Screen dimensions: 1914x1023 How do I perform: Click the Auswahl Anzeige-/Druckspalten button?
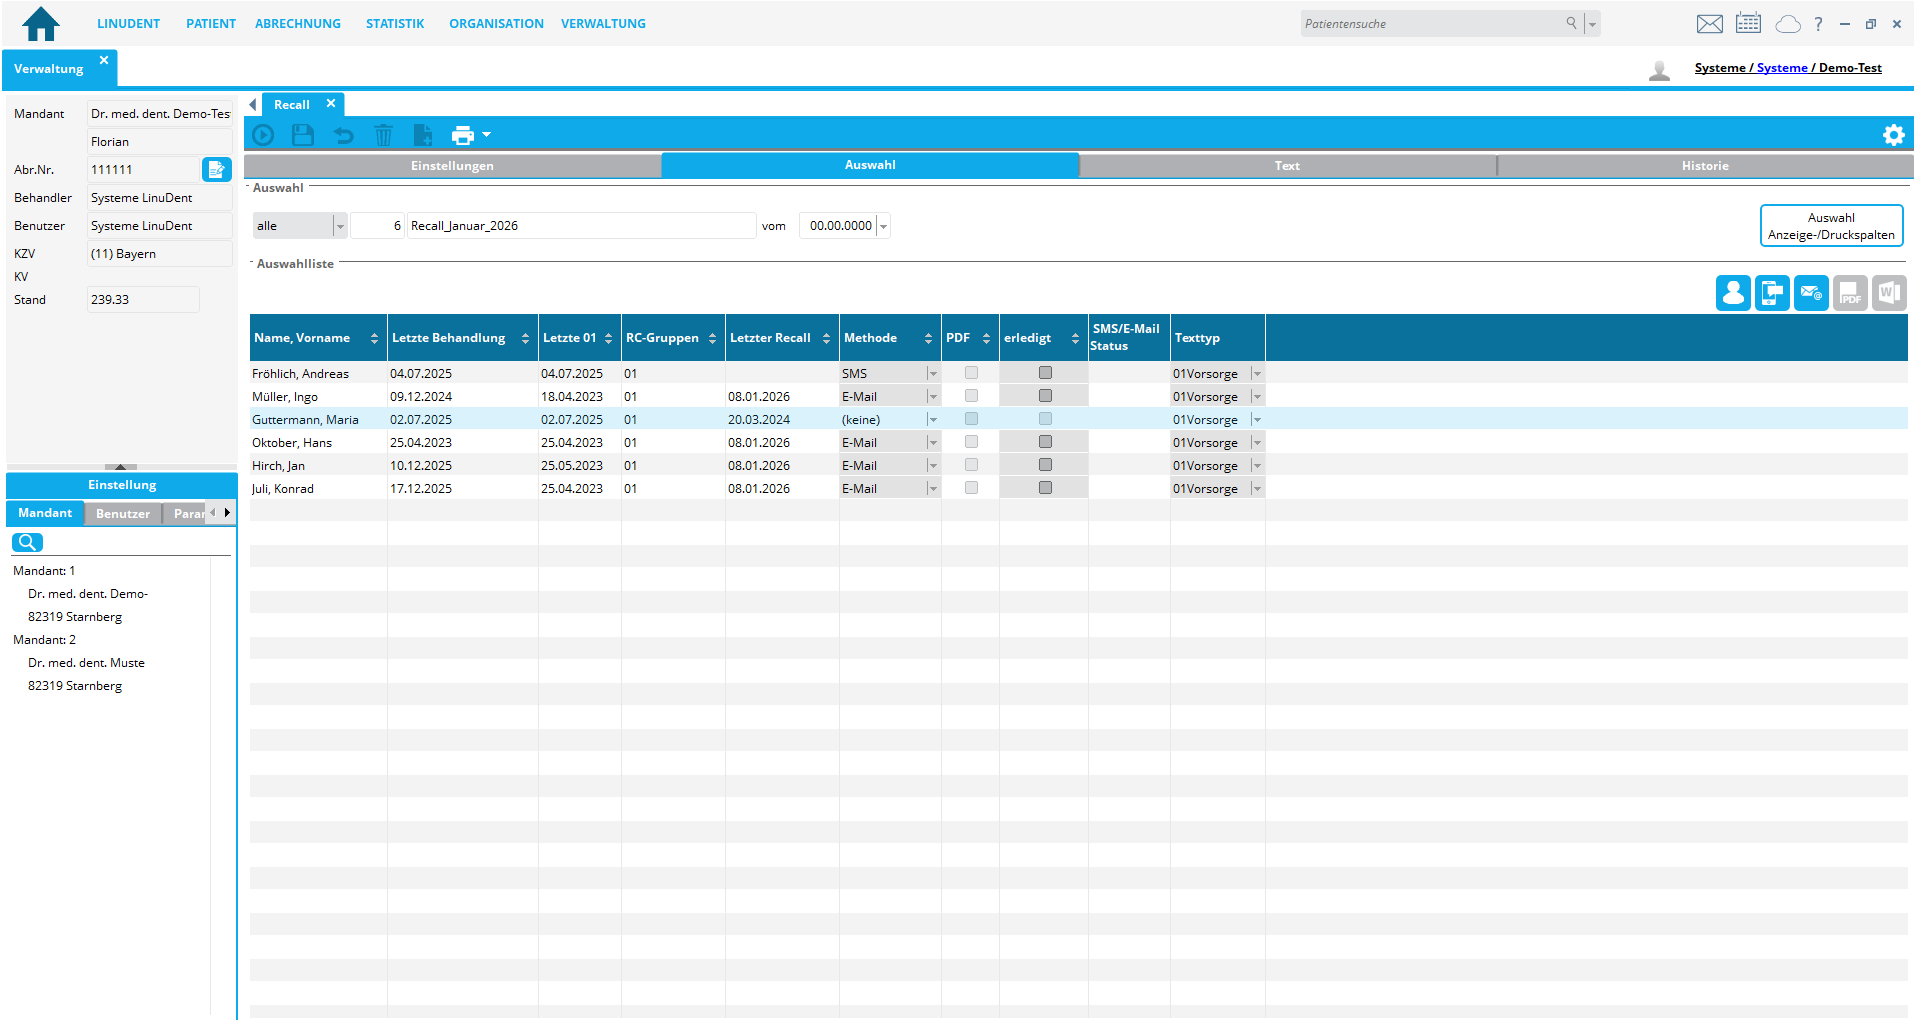(1831, 225)
